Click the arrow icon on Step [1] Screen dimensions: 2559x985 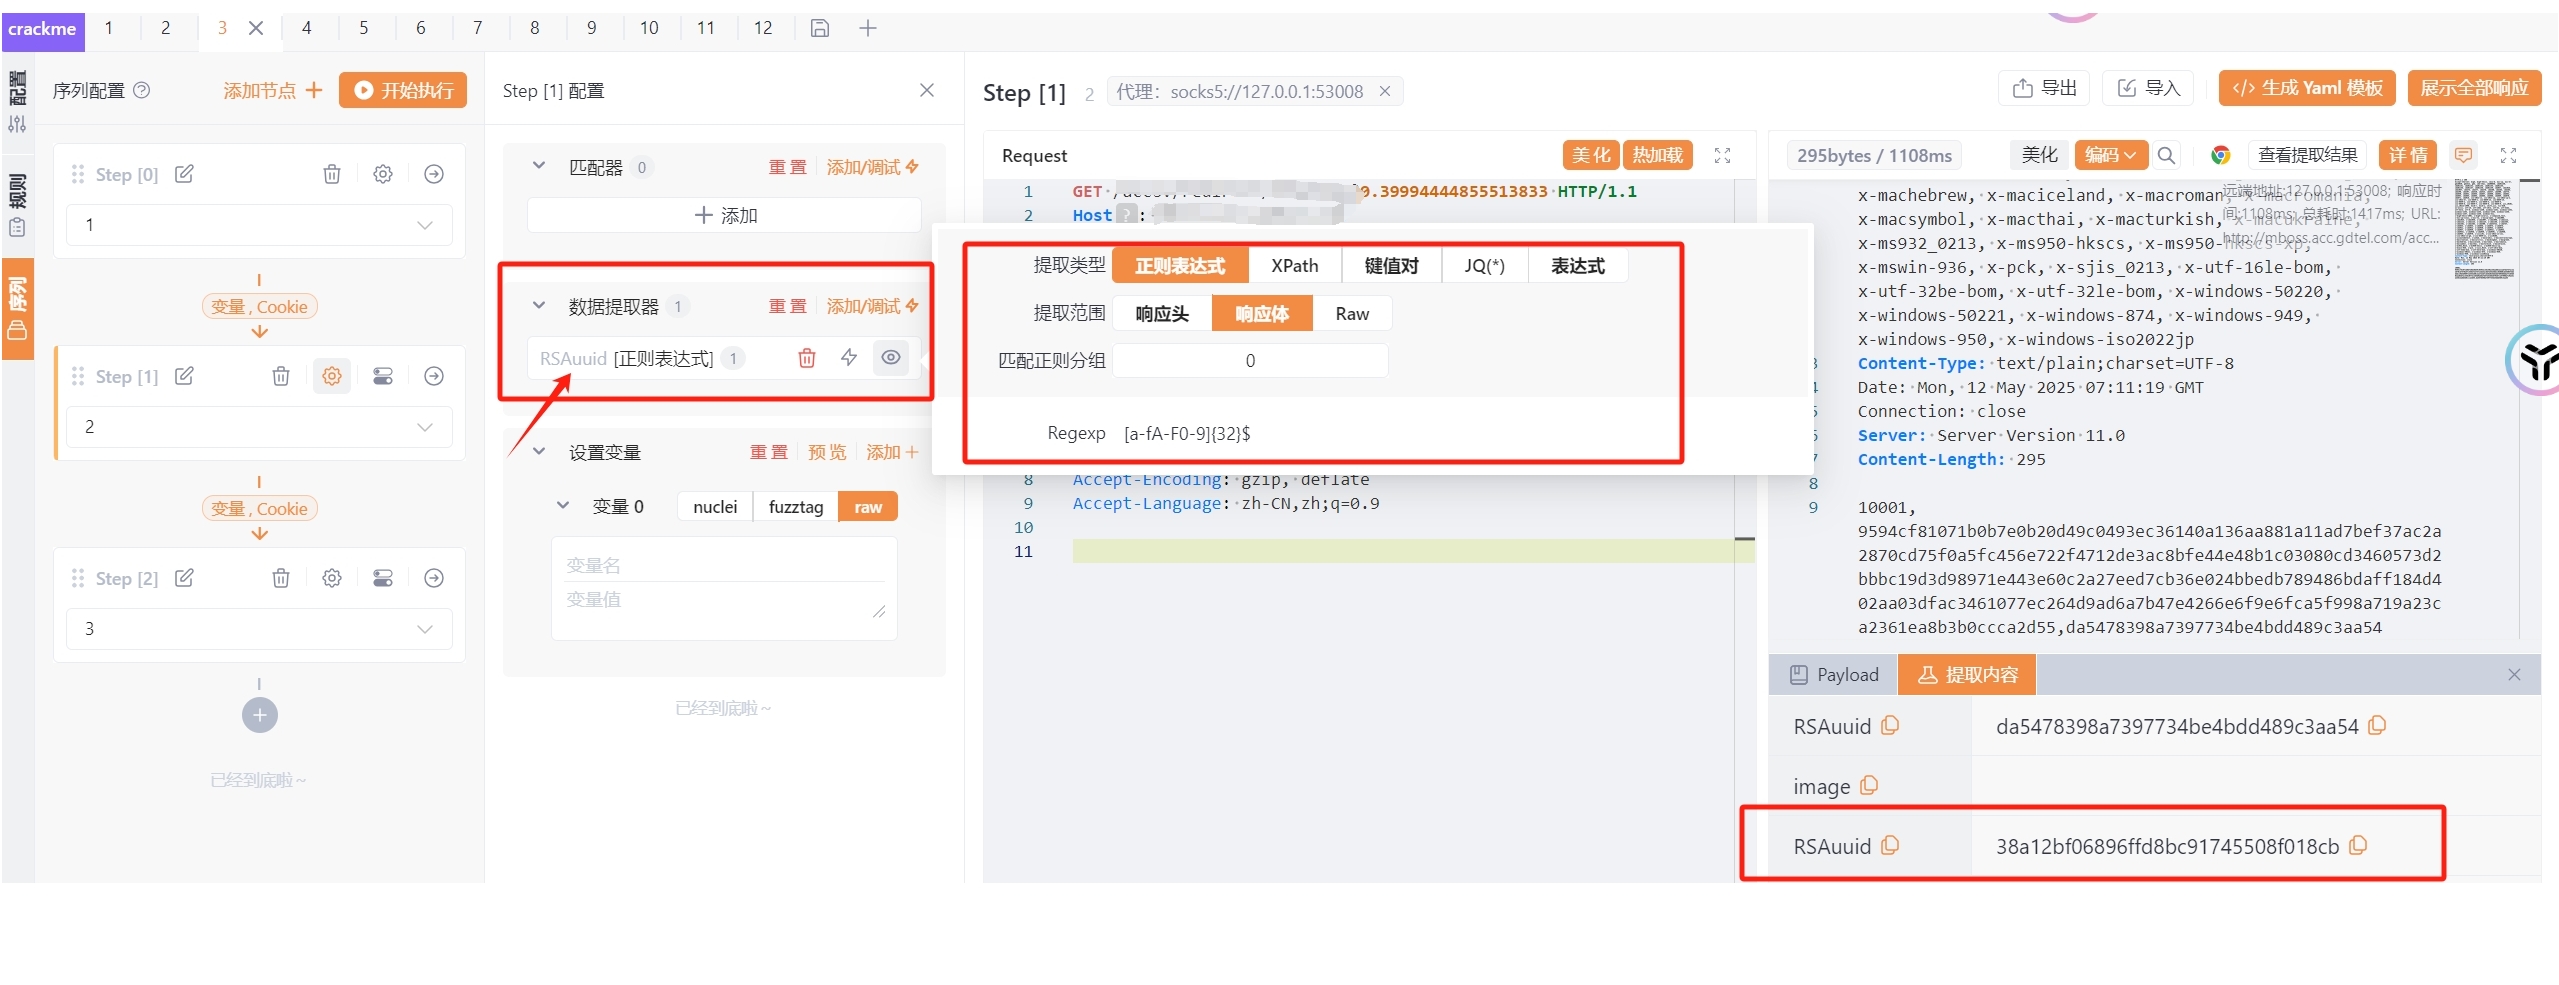click(434, 376)
